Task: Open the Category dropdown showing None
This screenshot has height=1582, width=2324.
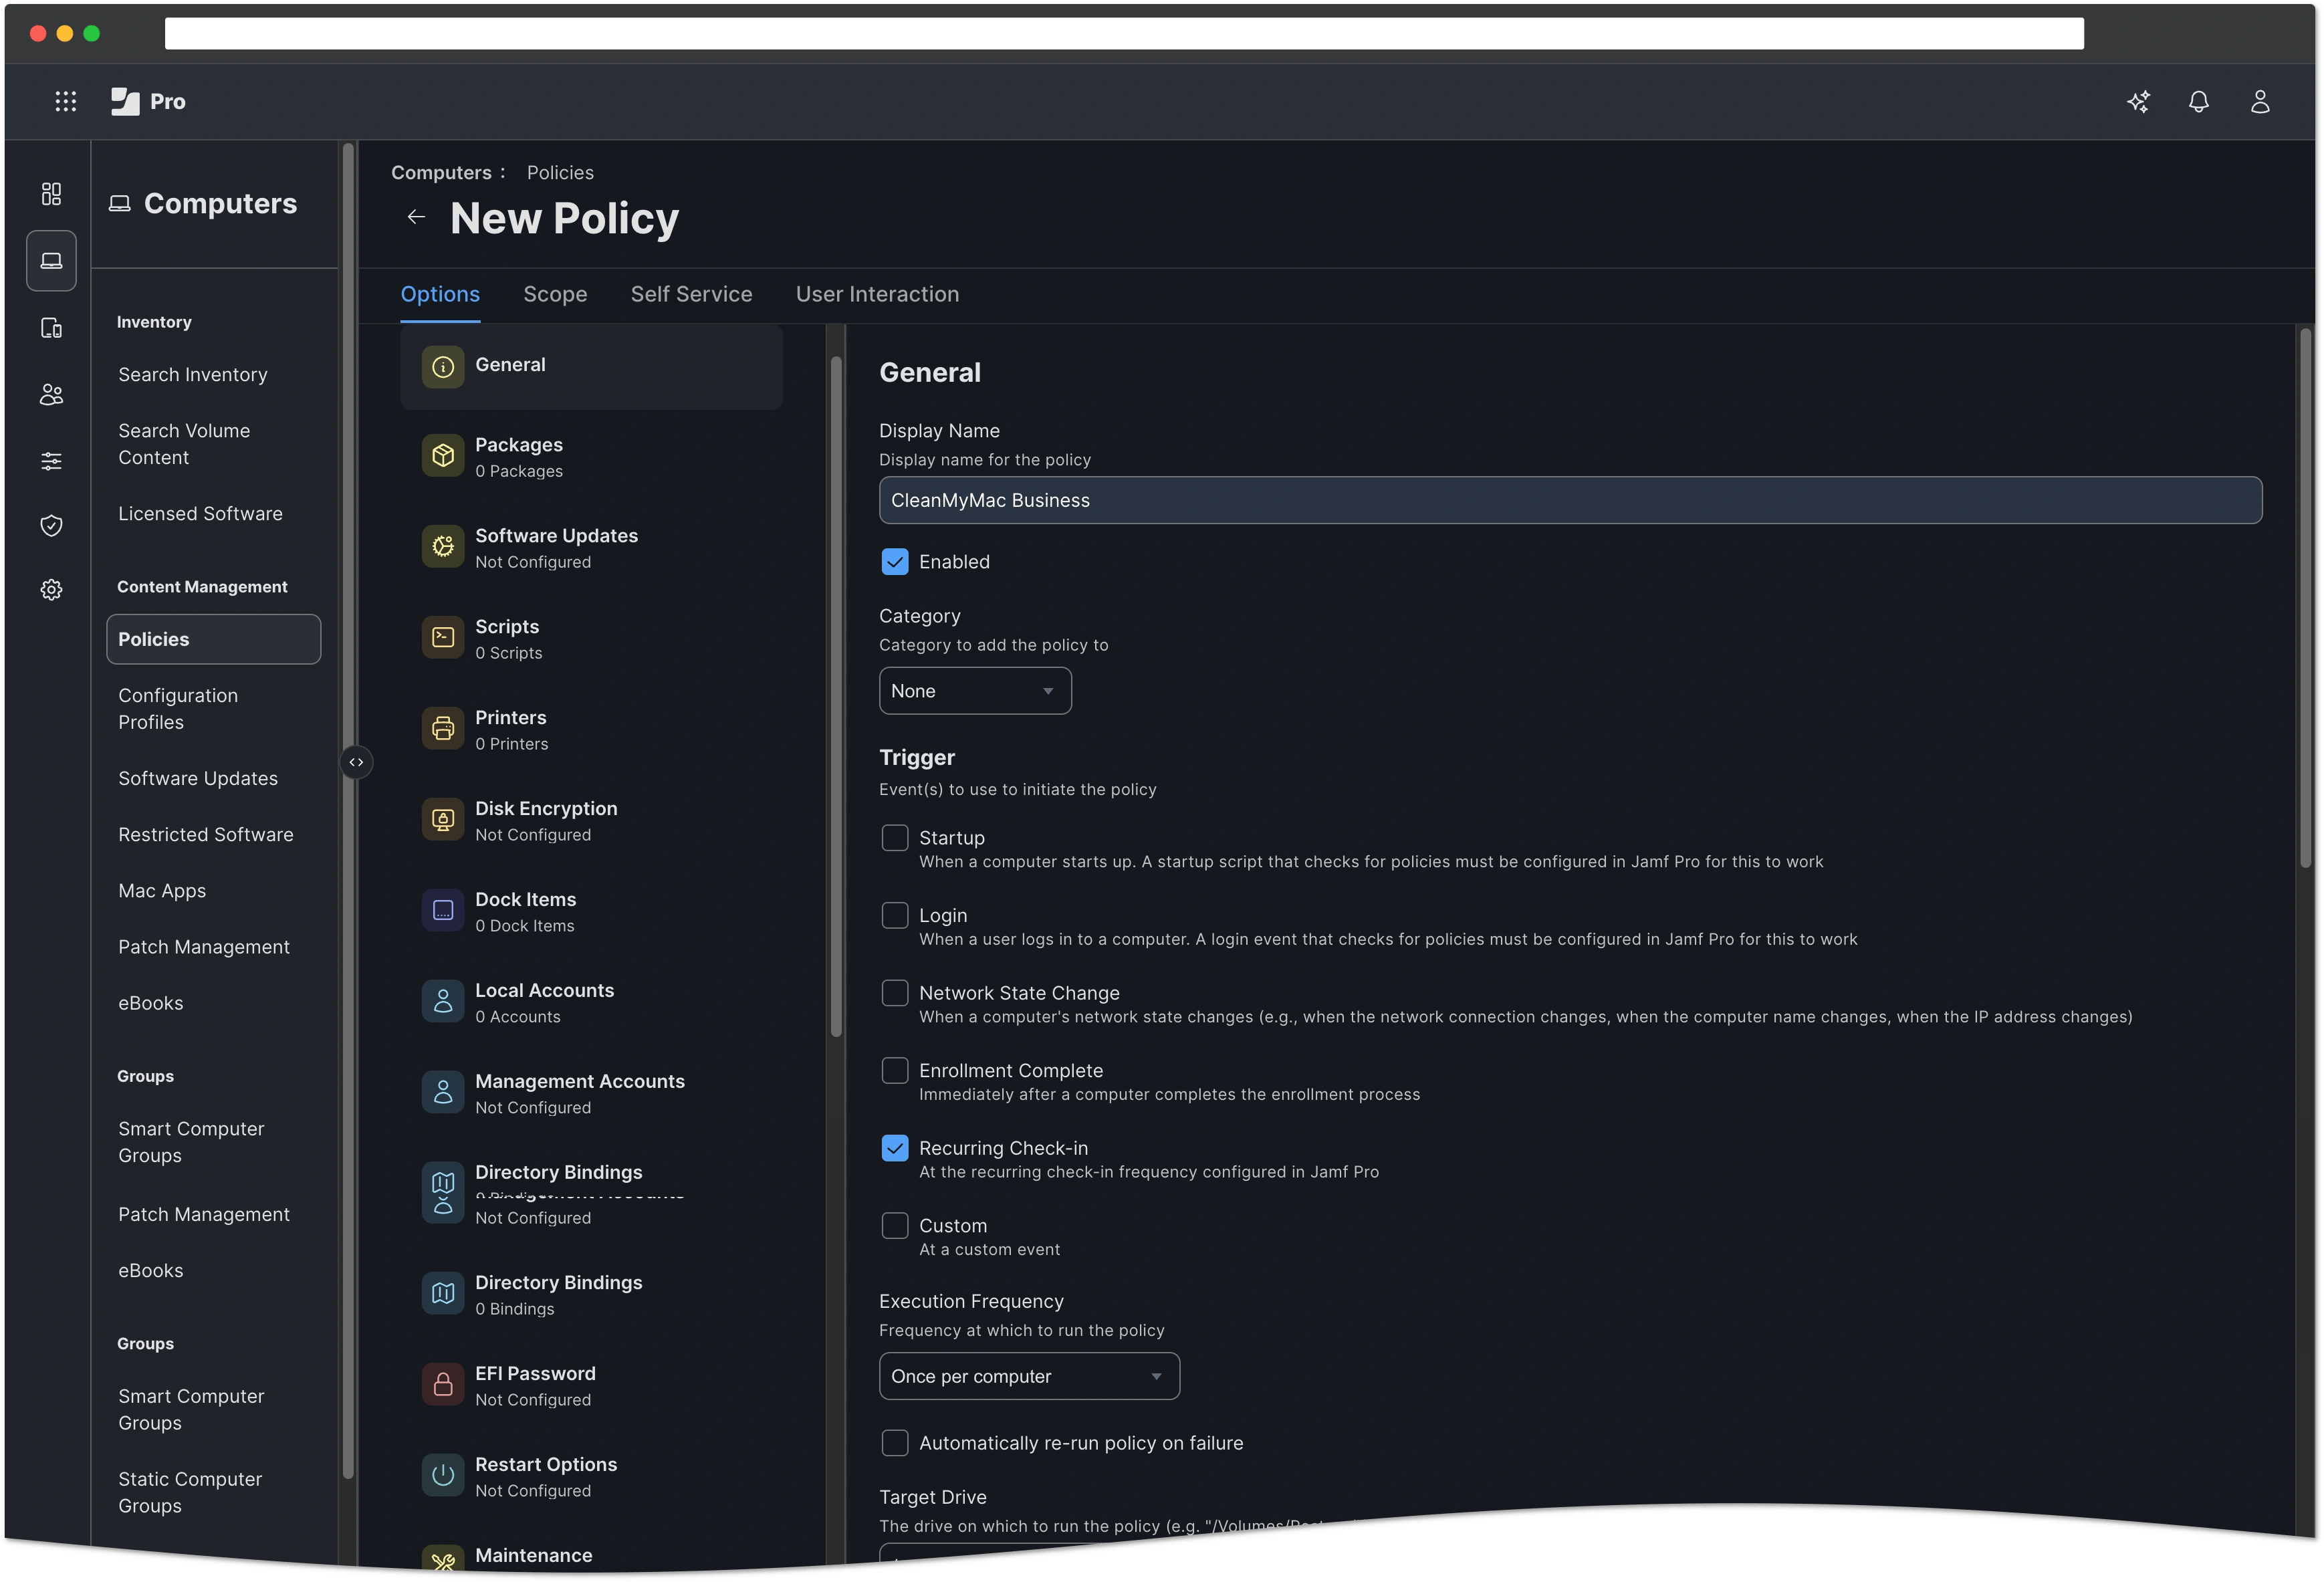Action: [x=974, y=691]
